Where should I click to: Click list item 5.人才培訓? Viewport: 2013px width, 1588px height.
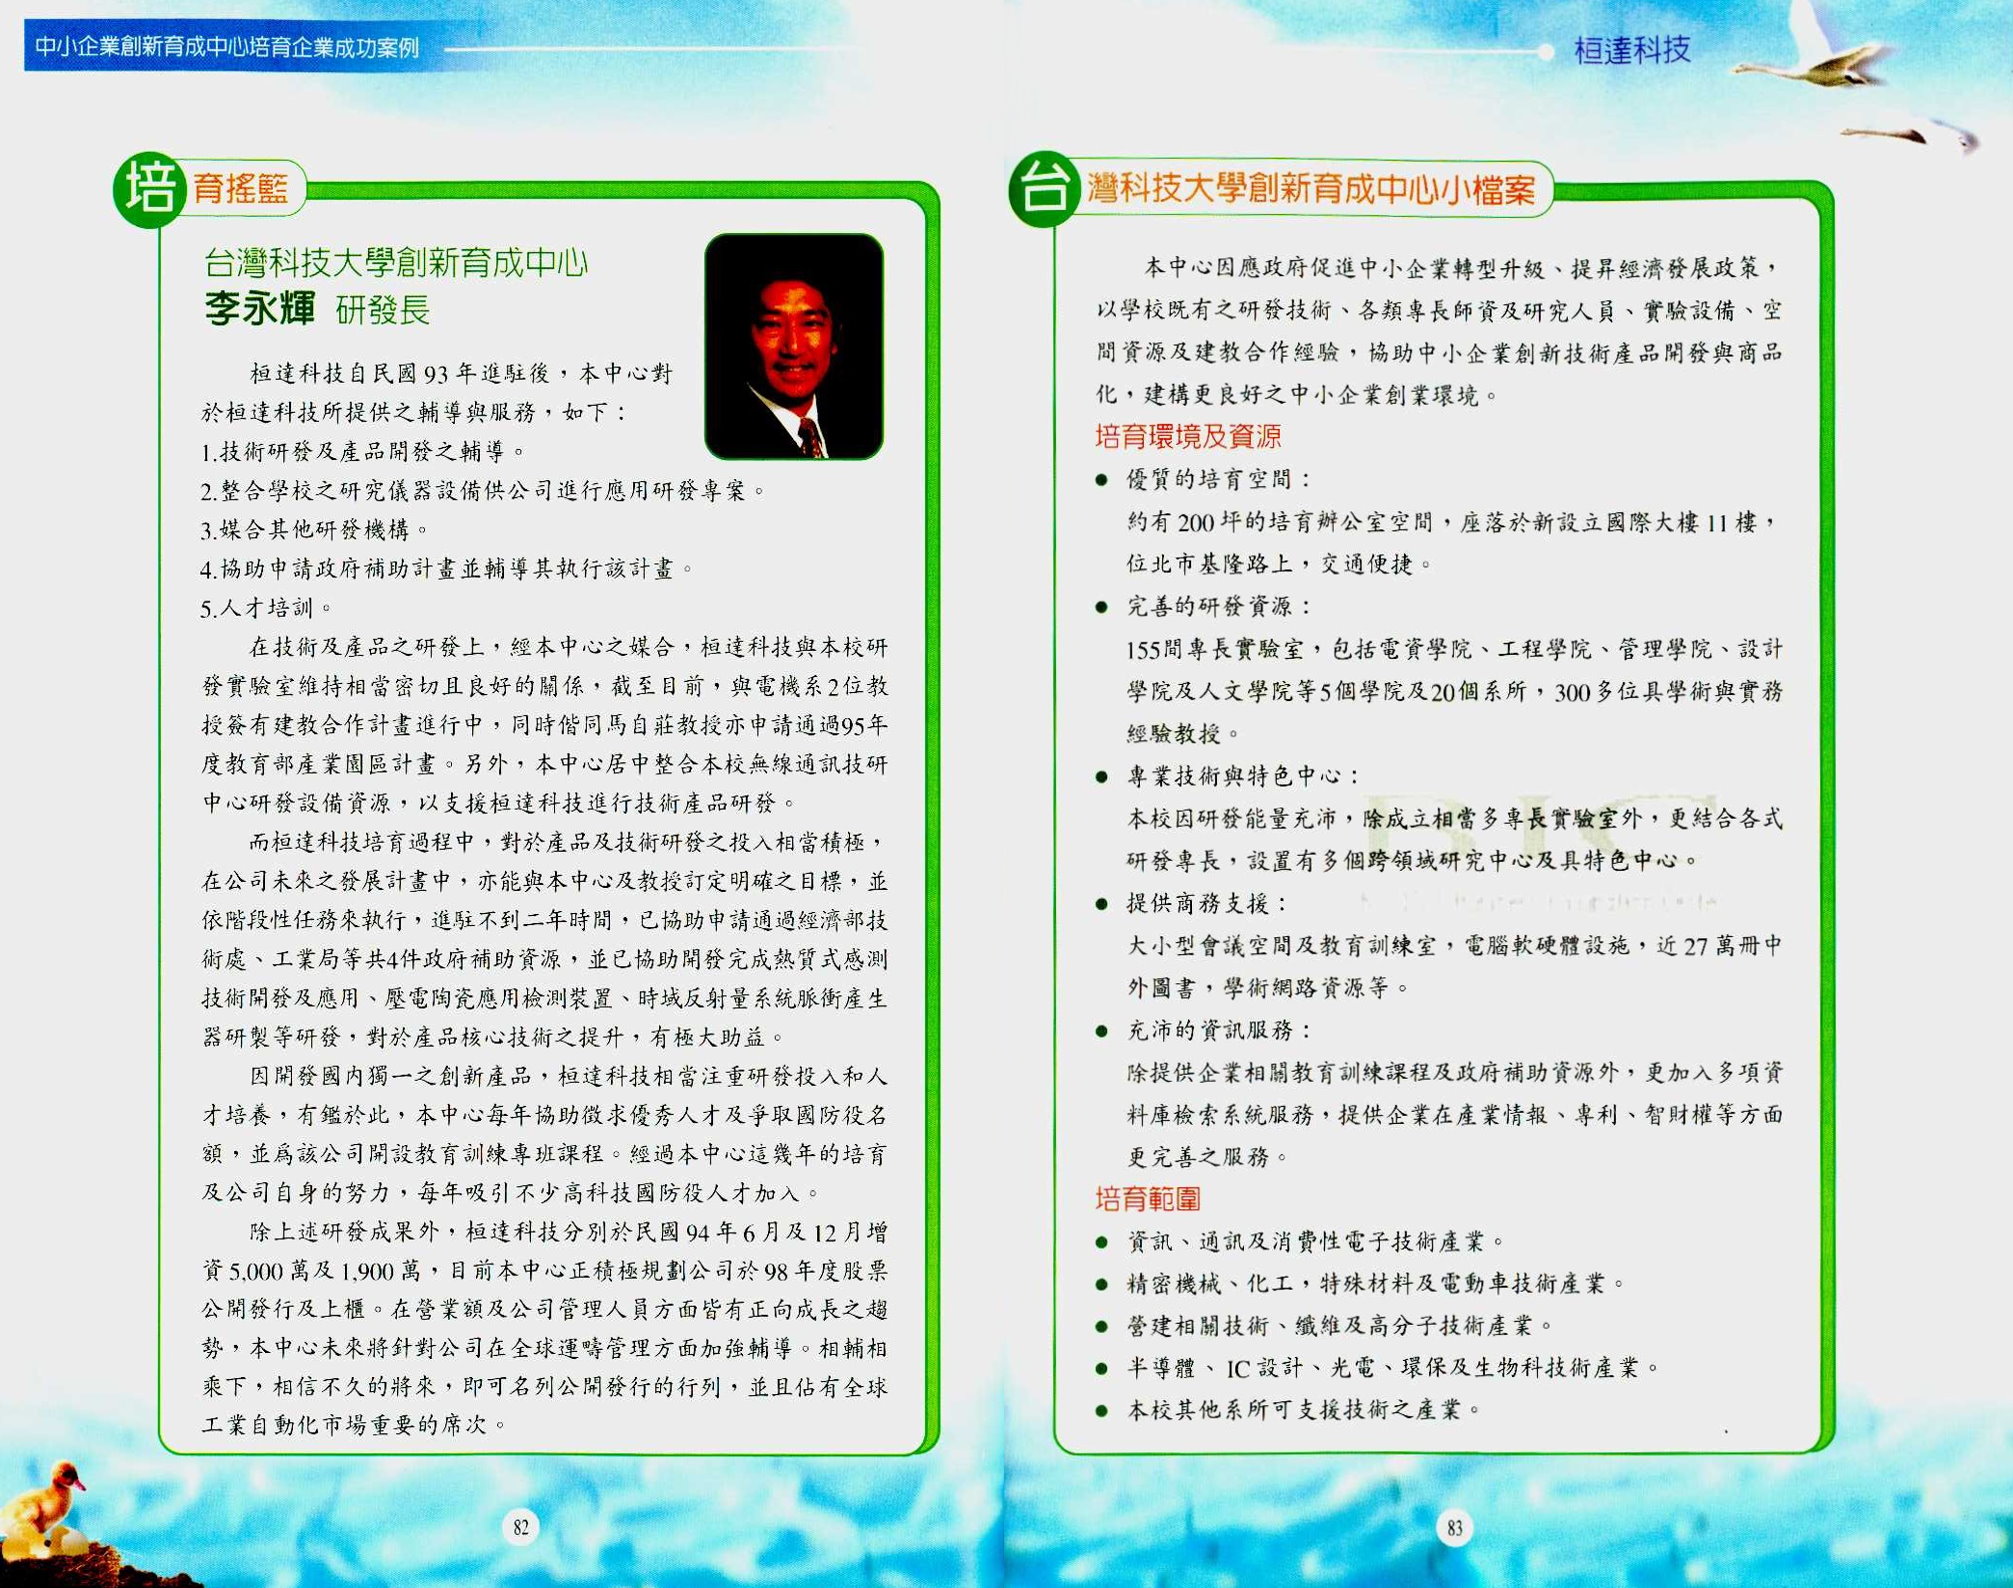[x=267, y=608]
